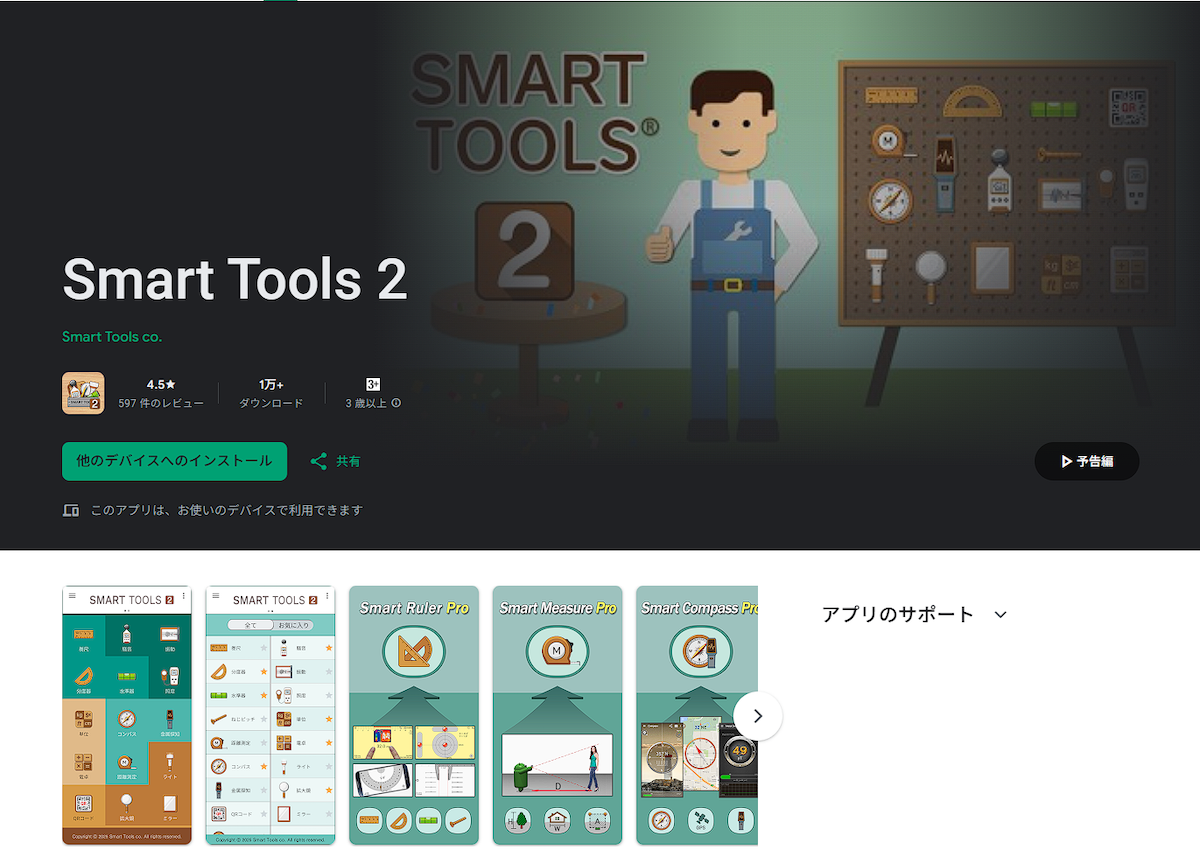The image size is (1200, 864).
Task: Click the 4.5 star rating
Action: click(161, 384)
